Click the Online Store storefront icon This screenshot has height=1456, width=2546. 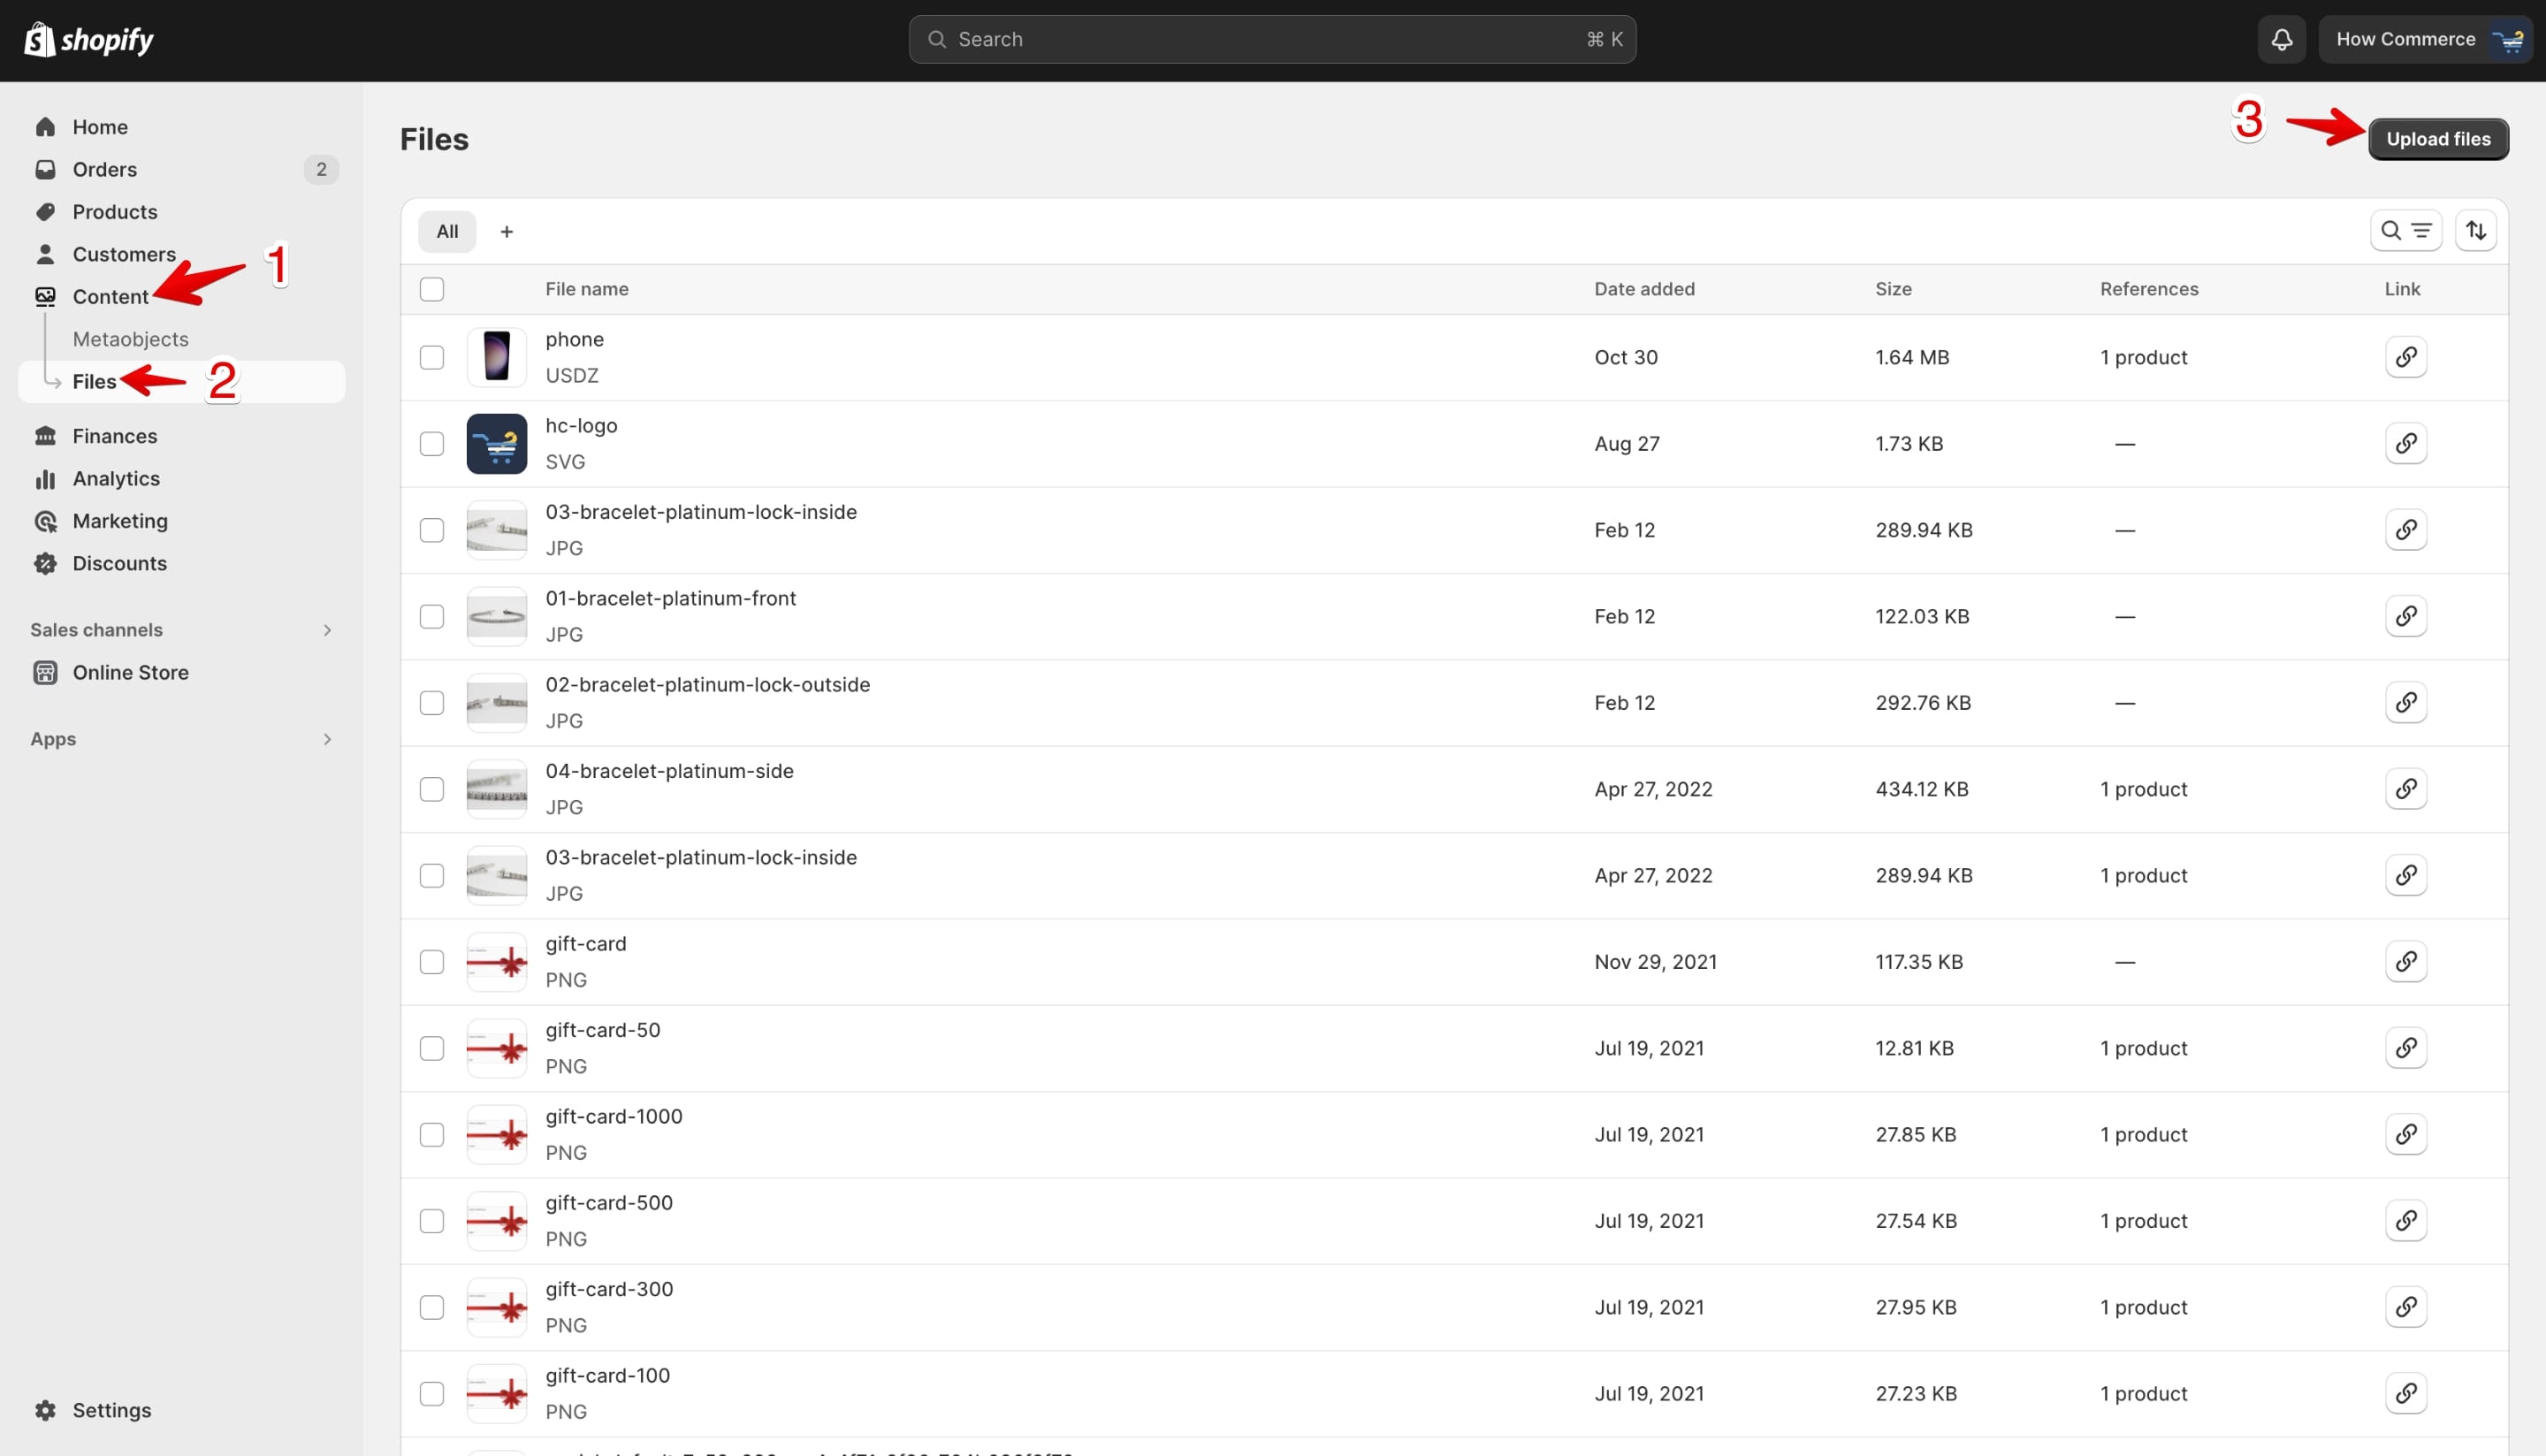click(45, 672)
